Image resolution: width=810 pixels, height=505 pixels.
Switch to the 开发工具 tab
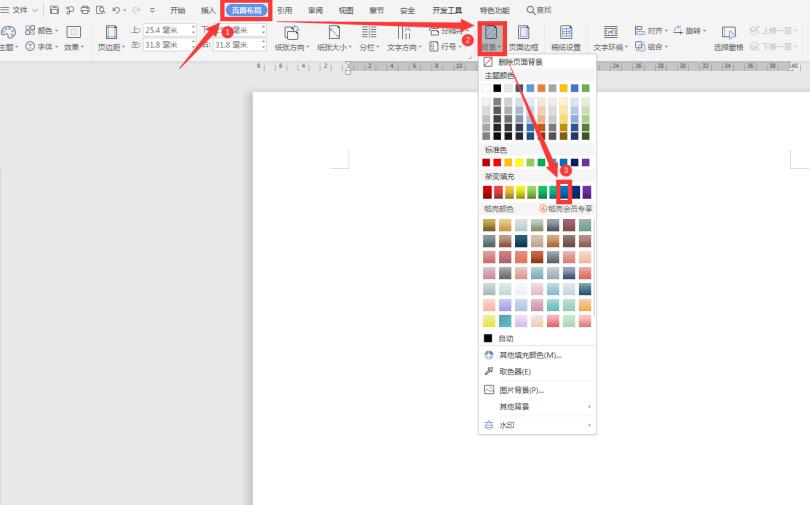[x=447, y=10]
